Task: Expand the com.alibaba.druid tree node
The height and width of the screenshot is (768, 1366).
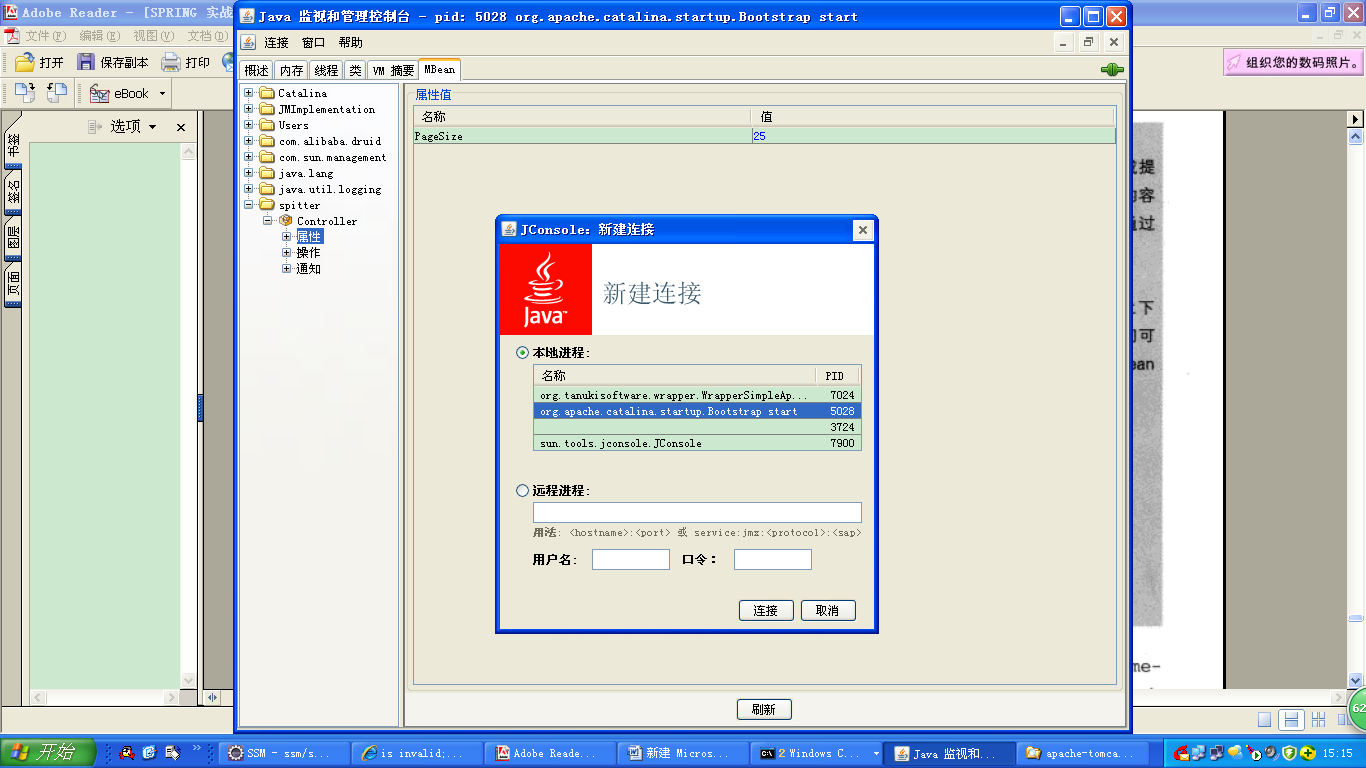Action: 249,141
